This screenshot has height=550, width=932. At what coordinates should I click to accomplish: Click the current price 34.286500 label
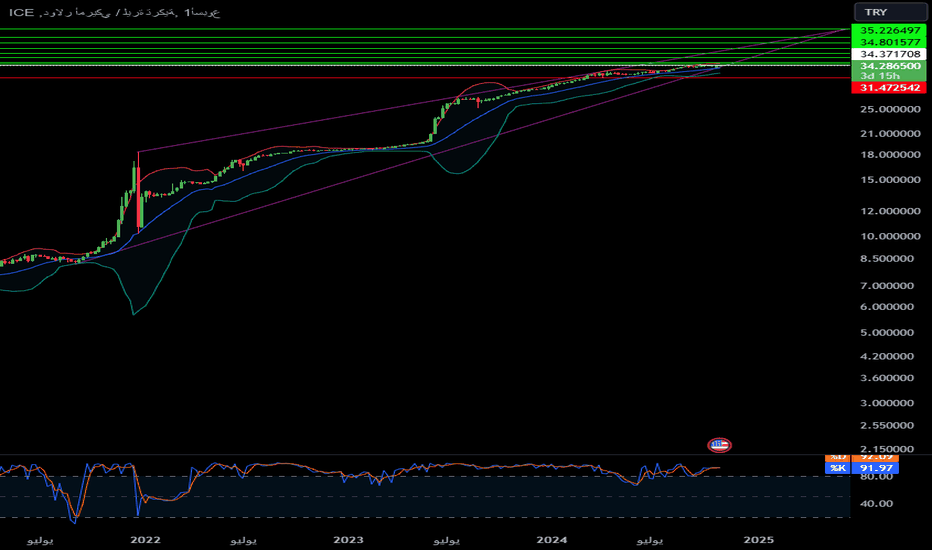tap(889, 66)
